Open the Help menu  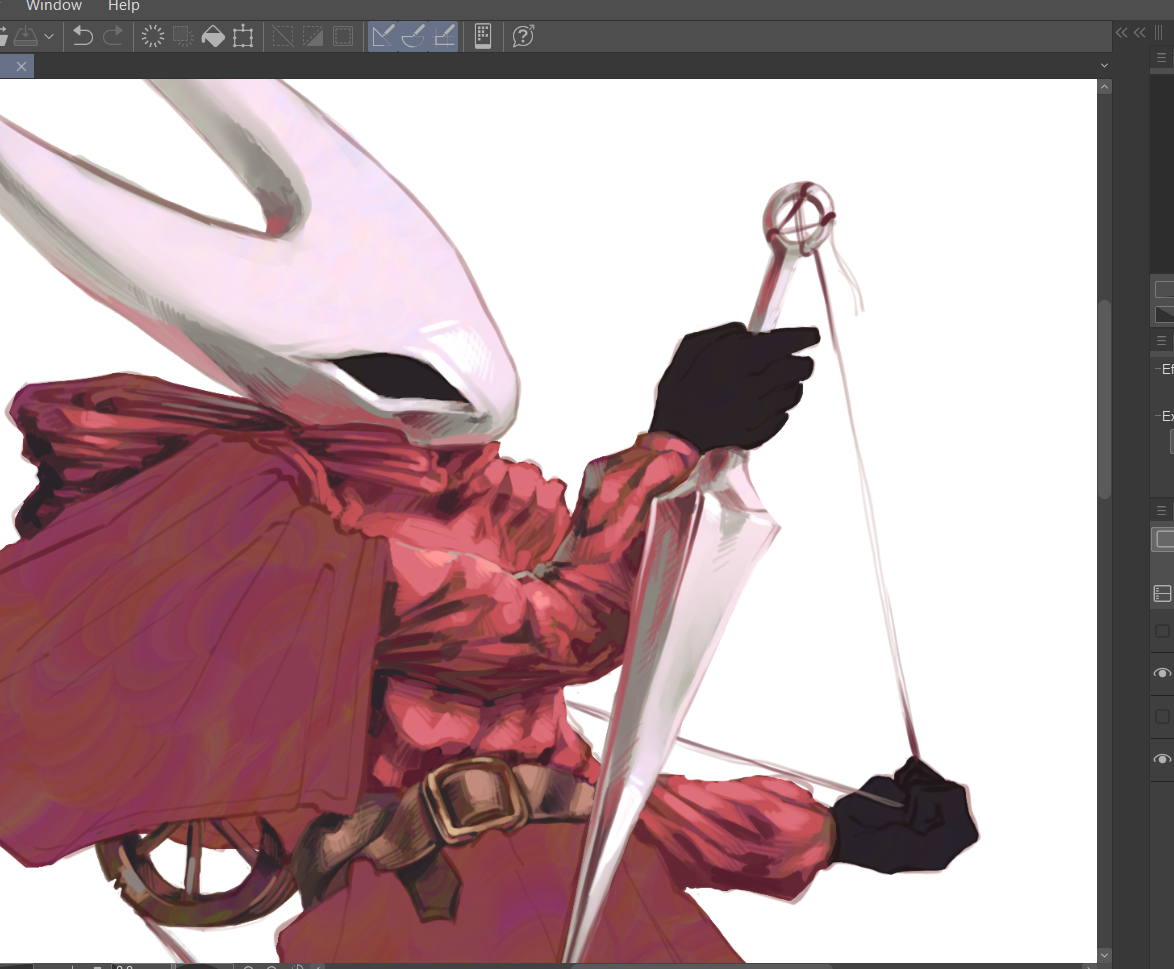click(x=124, y=6)
